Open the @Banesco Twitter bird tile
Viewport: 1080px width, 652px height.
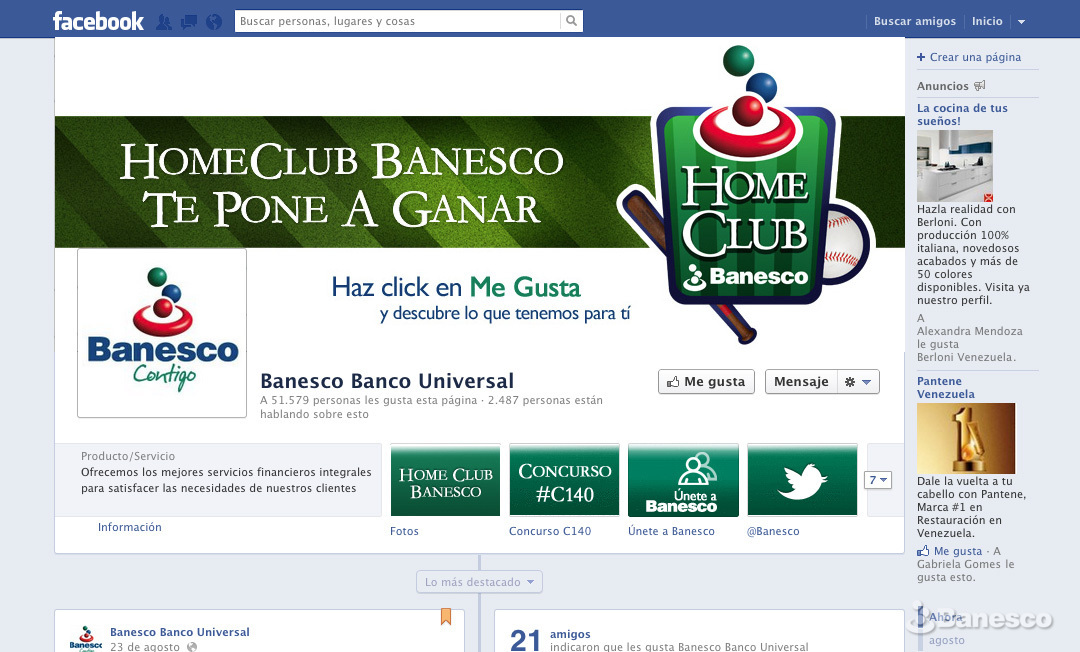pyautogui.click(x=802, y=480)
